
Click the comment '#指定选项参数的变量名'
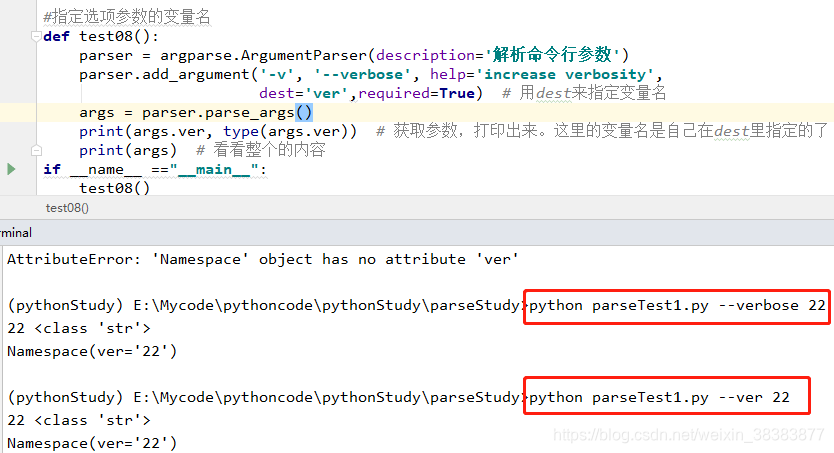(x=127, y=17)
